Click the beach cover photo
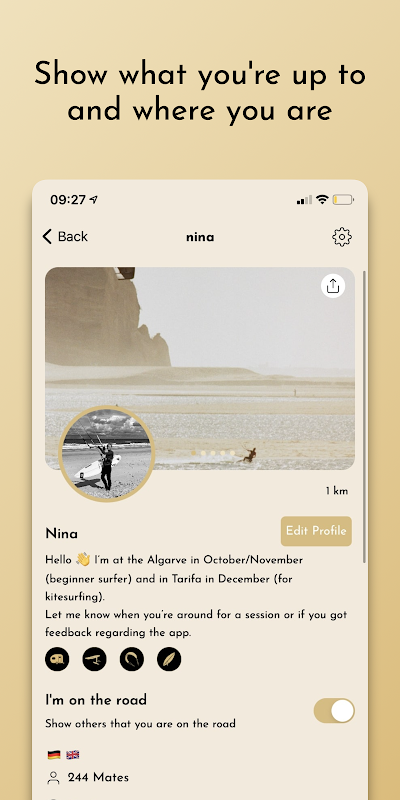This screenshot has height=800, width=400. 200,368
